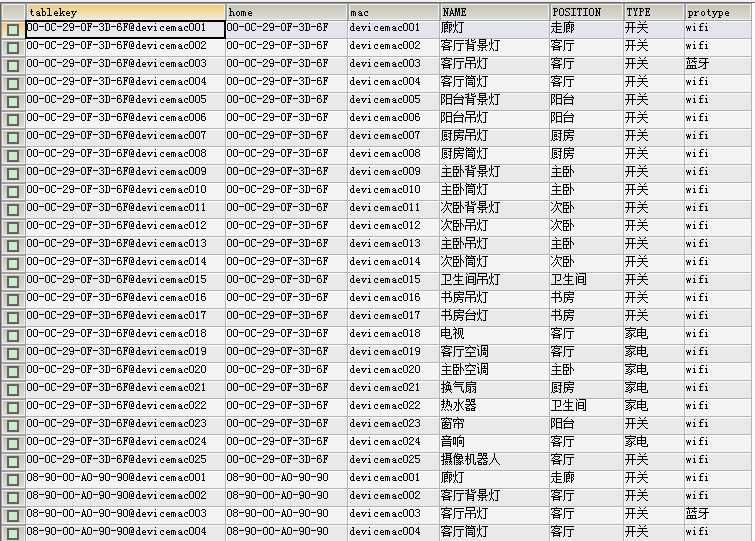Select NAME cell 音响
The height and width of the screenshot is (541, 755).
point(494,441)
